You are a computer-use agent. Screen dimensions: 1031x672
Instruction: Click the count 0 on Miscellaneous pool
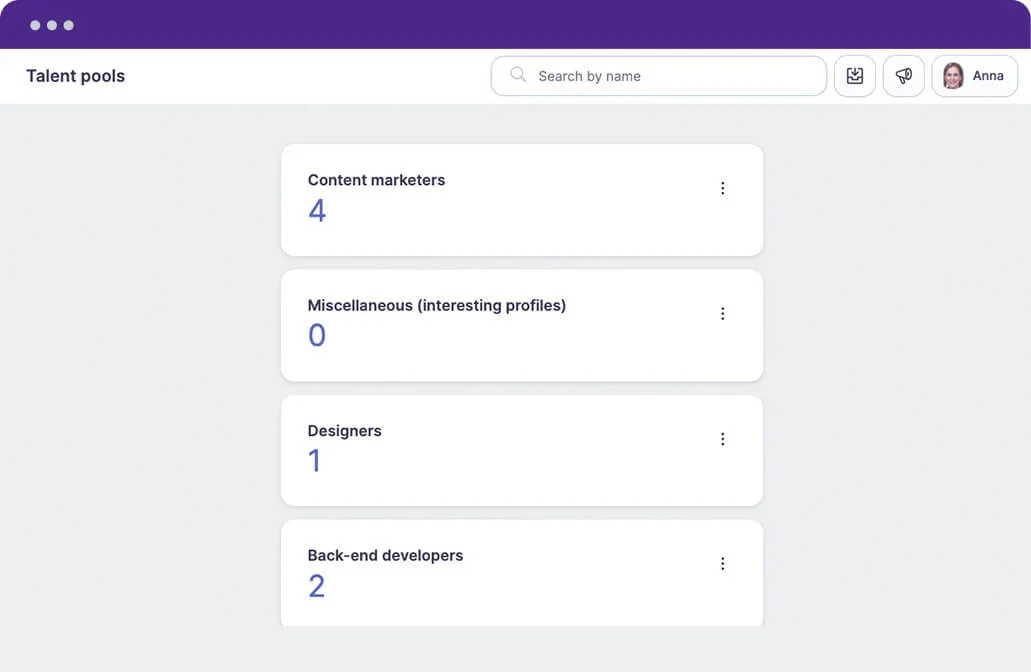317,336
